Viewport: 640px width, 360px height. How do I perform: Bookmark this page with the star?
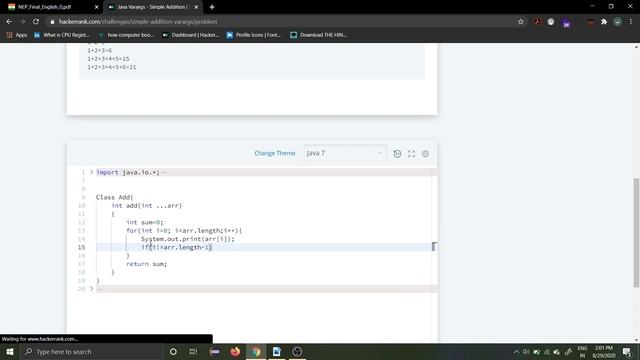click(520, 22)
